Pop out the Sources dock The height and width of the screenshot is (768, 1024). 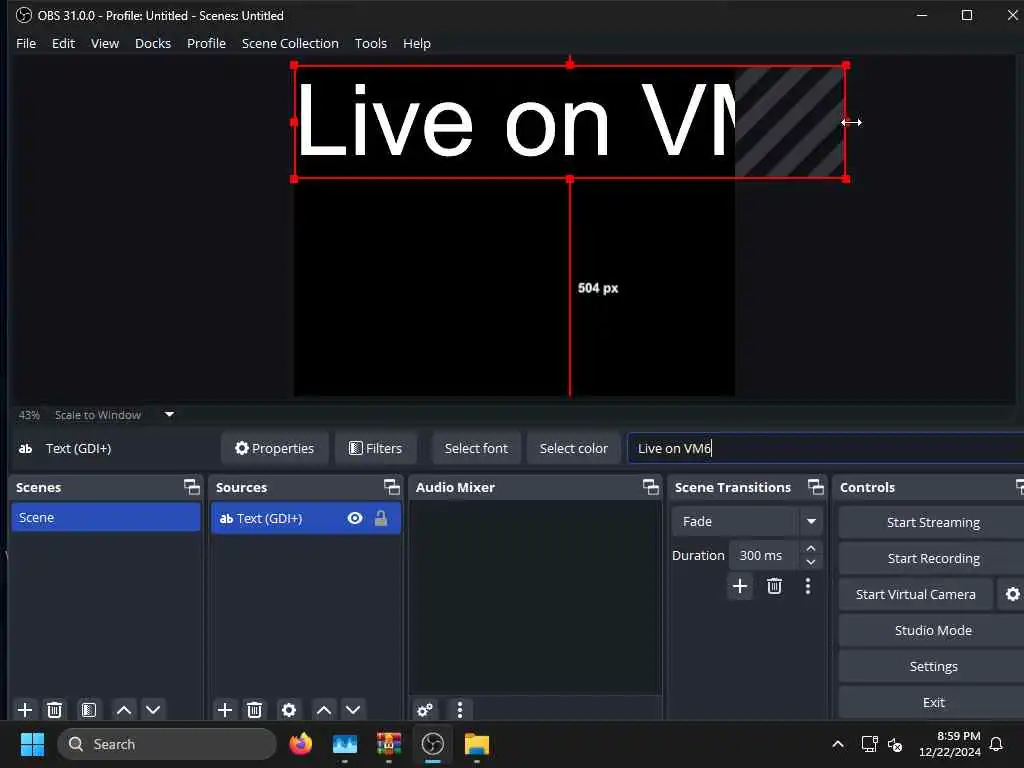392,487
